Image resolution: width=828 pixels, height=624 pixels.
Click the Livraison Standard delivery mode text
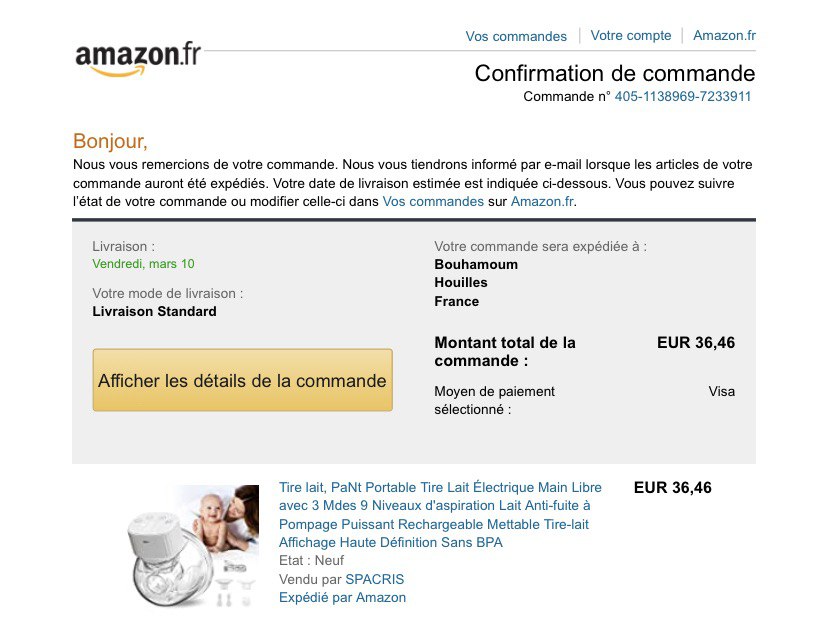[154, 311]
